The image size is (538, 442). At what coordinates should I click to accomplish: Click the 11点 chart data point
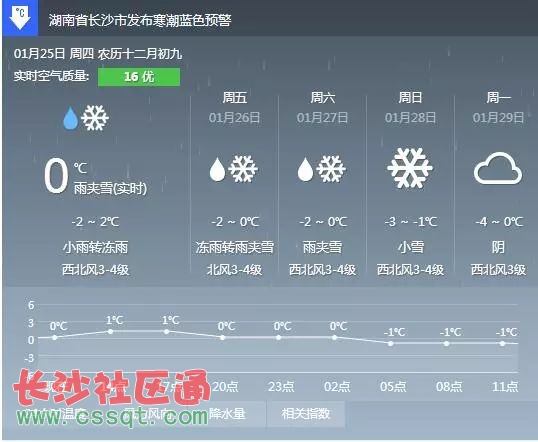coord(502,343)
